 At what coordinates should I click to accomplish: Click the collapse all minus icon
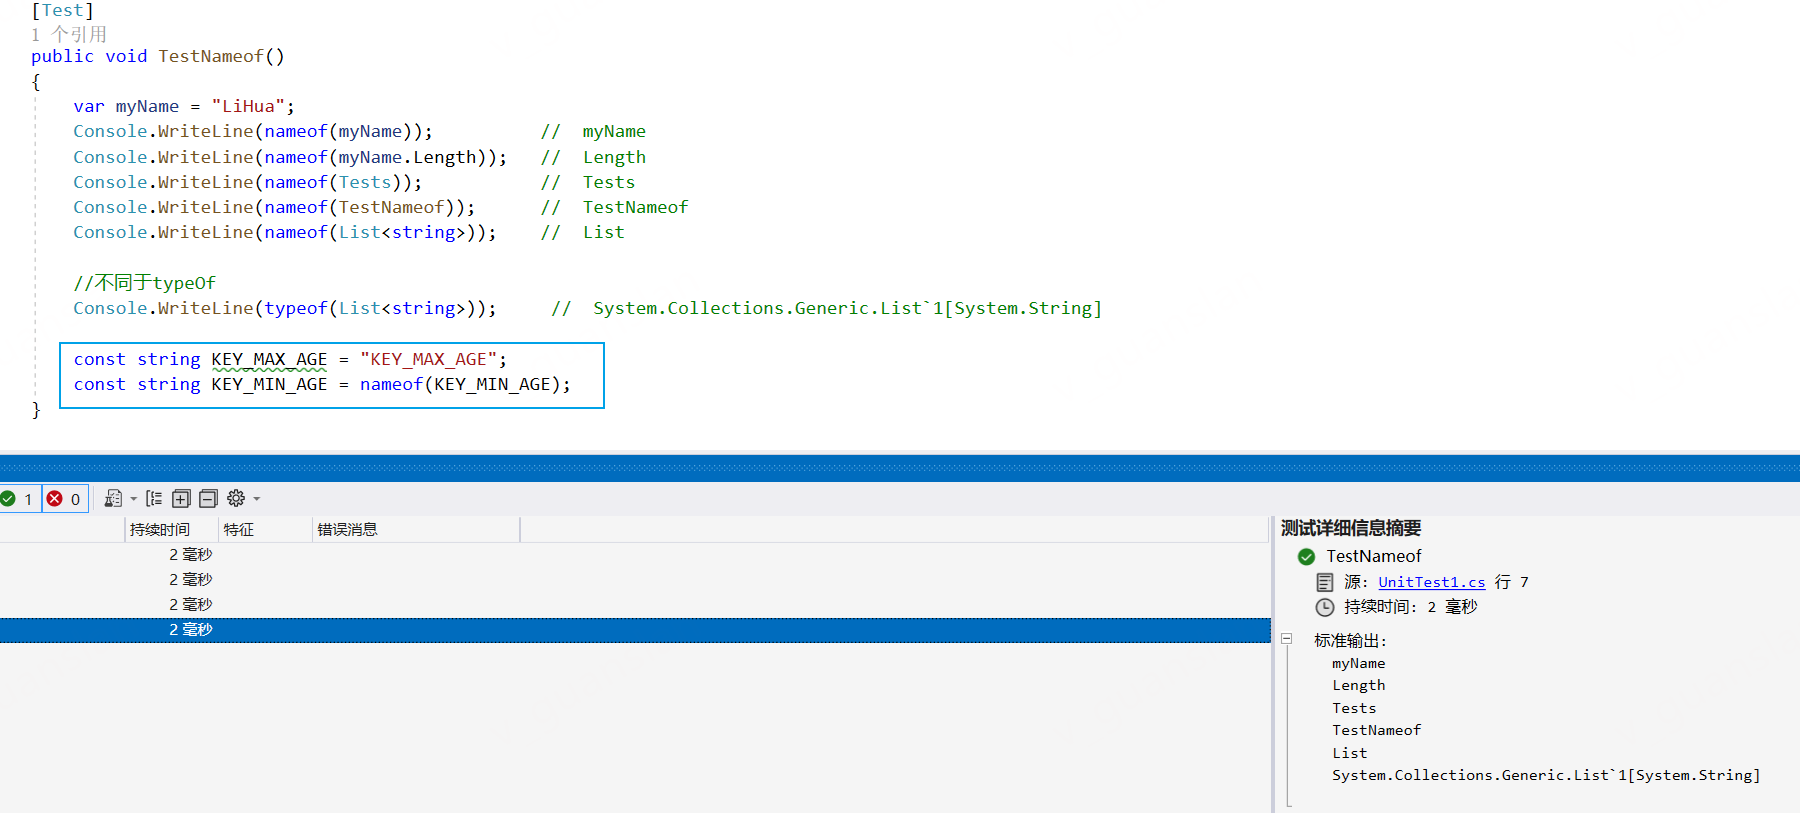pos(208,499)
